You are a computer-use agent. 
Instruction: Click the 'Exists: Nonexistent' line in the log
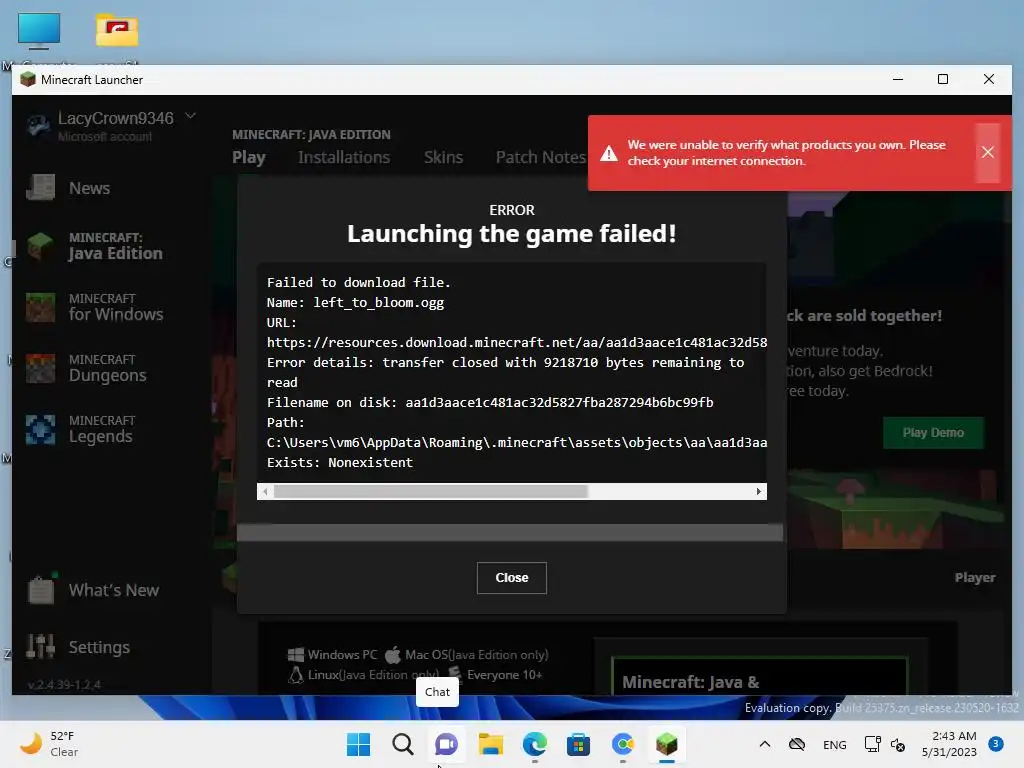pyautogui.click(x=340, y=462)
